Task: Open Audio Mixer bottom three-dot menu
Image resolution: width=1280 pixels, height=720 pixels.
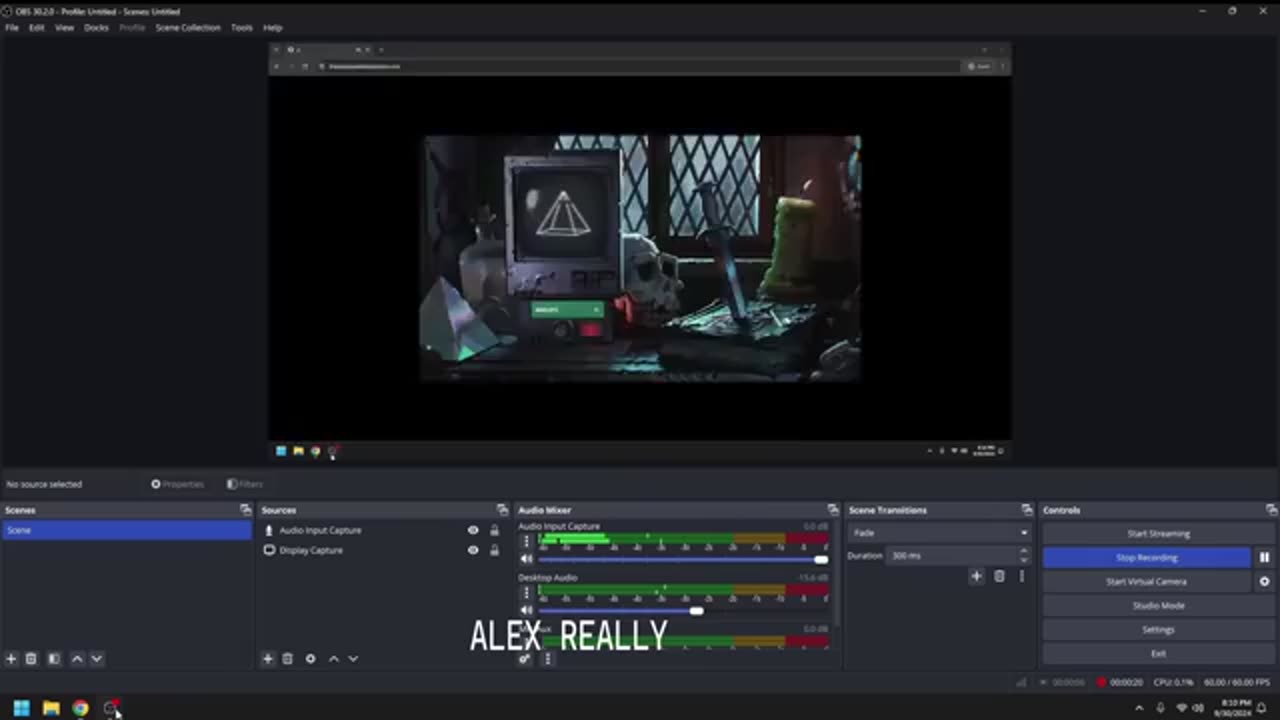Action: pos(547,659)
